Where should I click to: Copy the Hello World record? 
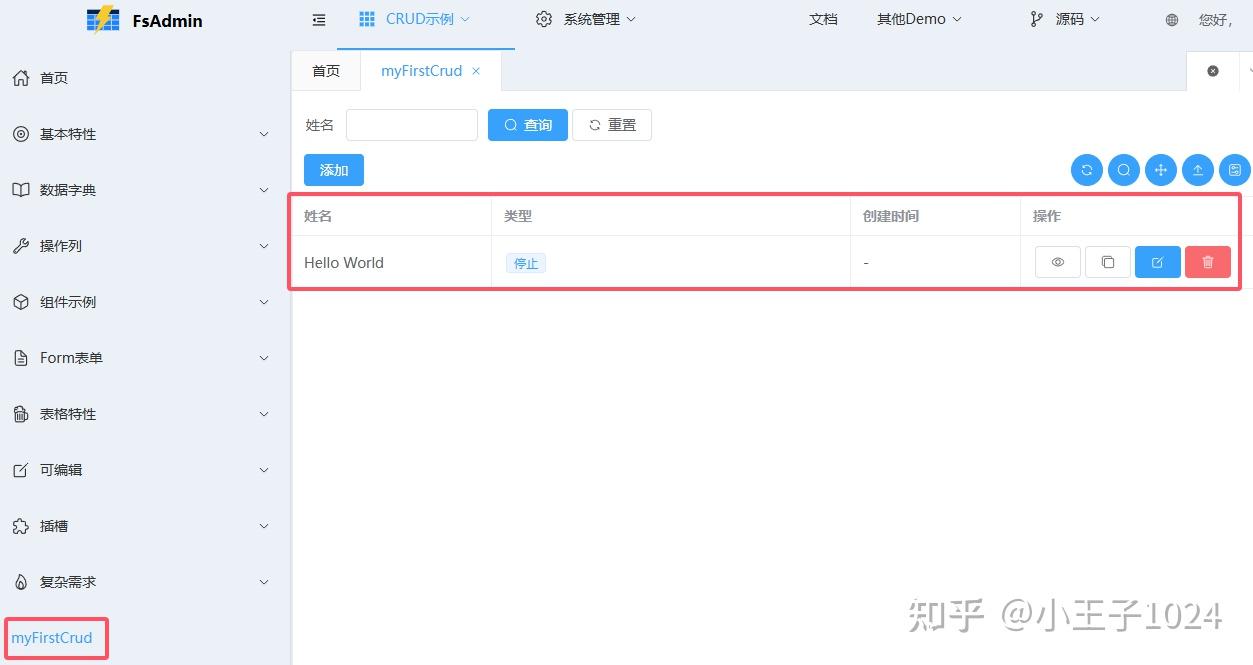[x=1107, y=261]
